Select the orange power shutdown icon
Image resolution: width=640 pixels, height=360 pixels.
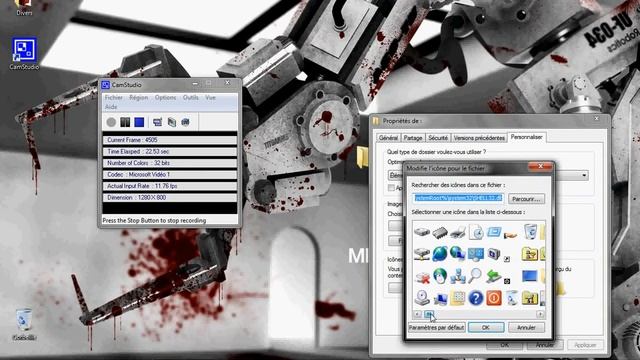pos(494,298)
